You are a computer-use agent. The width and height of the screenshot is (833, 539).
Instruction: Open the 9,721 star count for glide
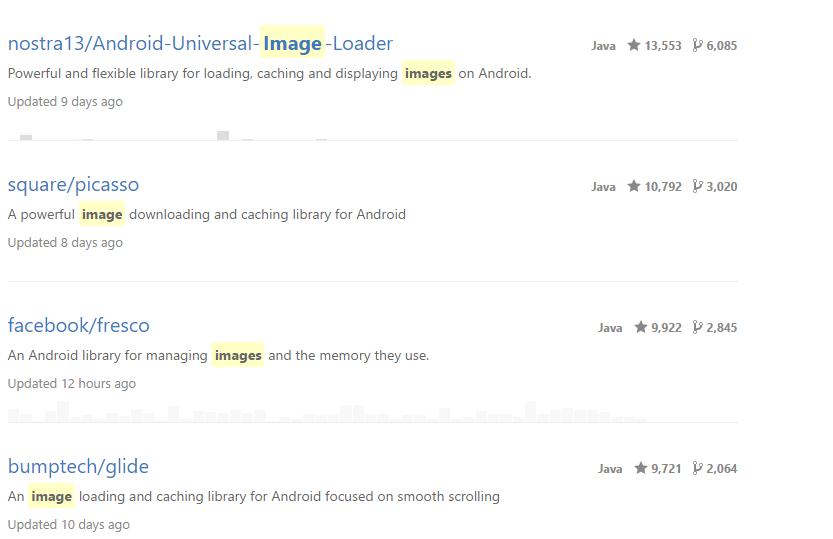(666, 469)
